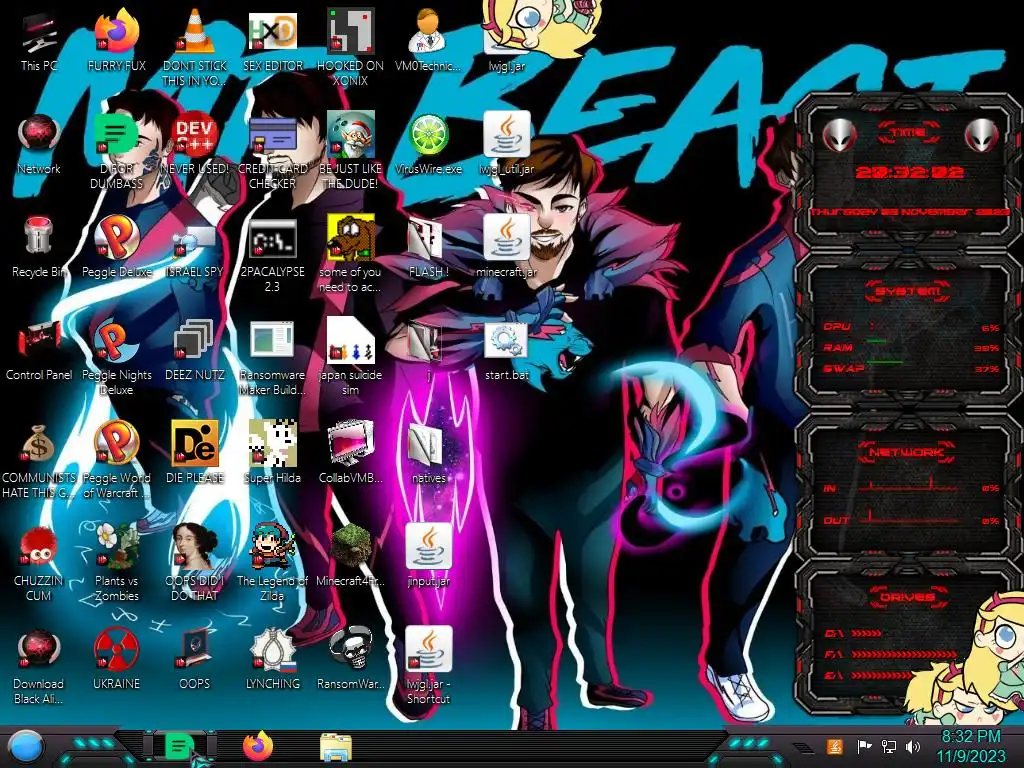The image size is (1024, 768).
Task: Select the money bag COMMUNISTS HATE THIS shortcut
Action: [39, 460]
